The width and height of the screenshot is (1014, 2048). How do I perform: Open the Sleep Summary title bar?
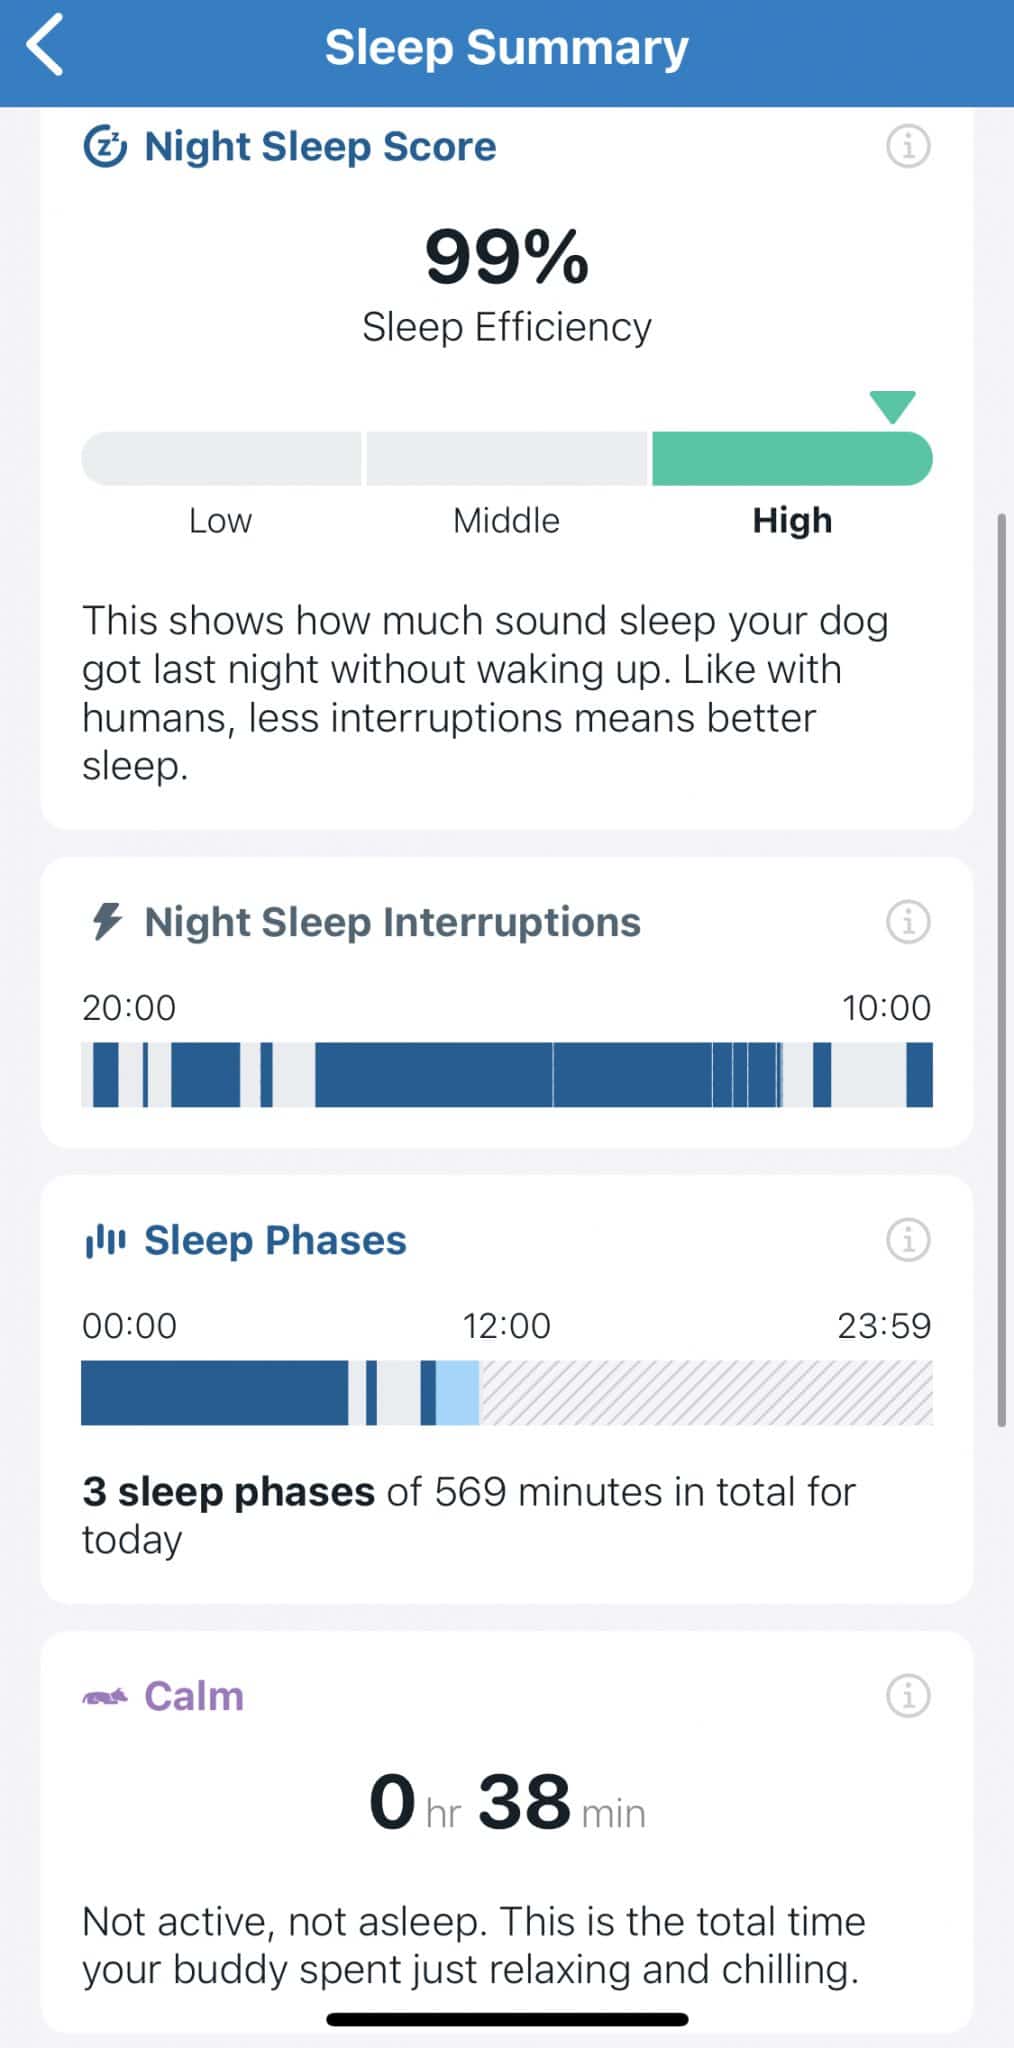pos(506,46)
